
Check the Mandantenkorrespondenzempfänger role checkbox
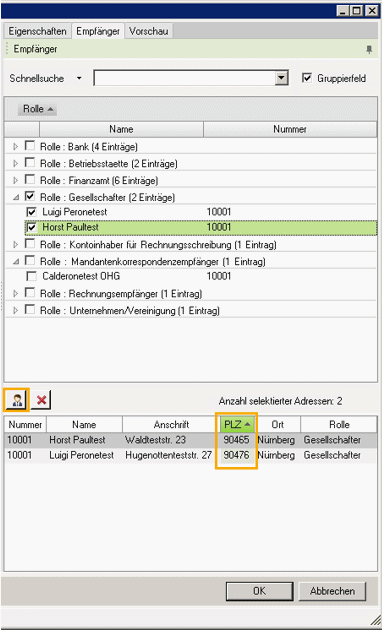coord(30,261)
